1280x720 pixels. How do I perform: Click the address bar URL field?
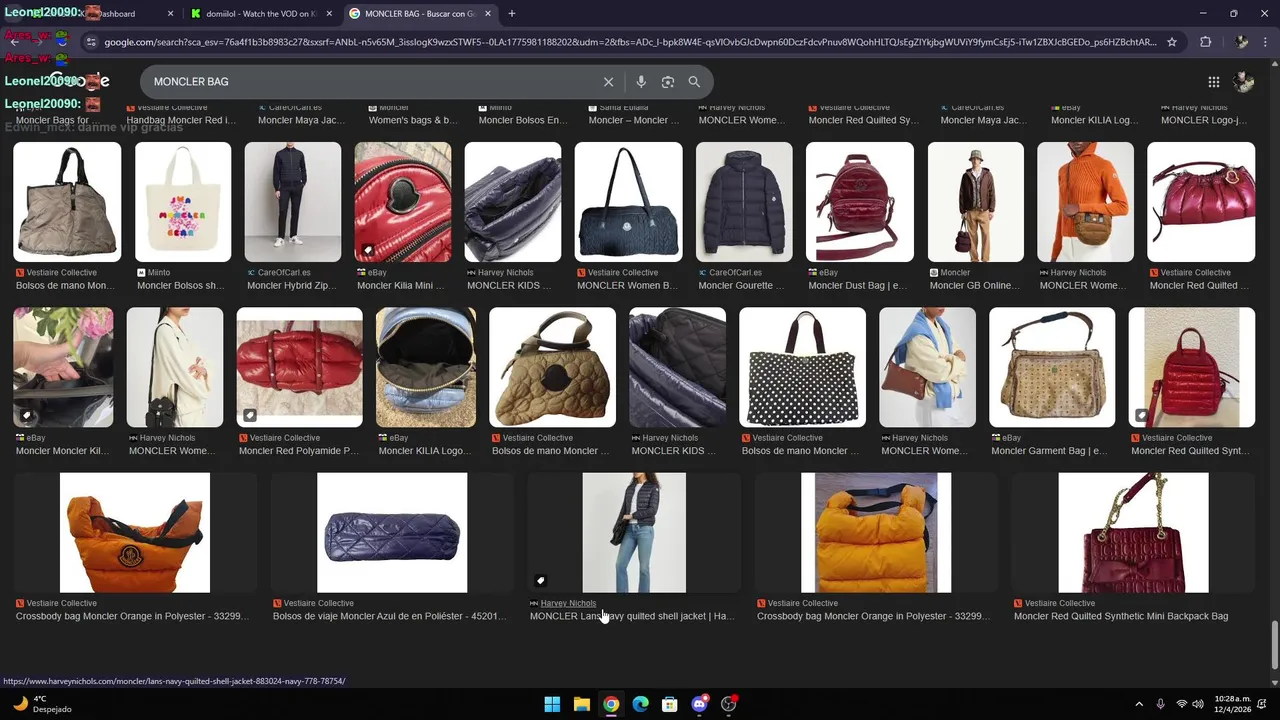coord(630,42)
